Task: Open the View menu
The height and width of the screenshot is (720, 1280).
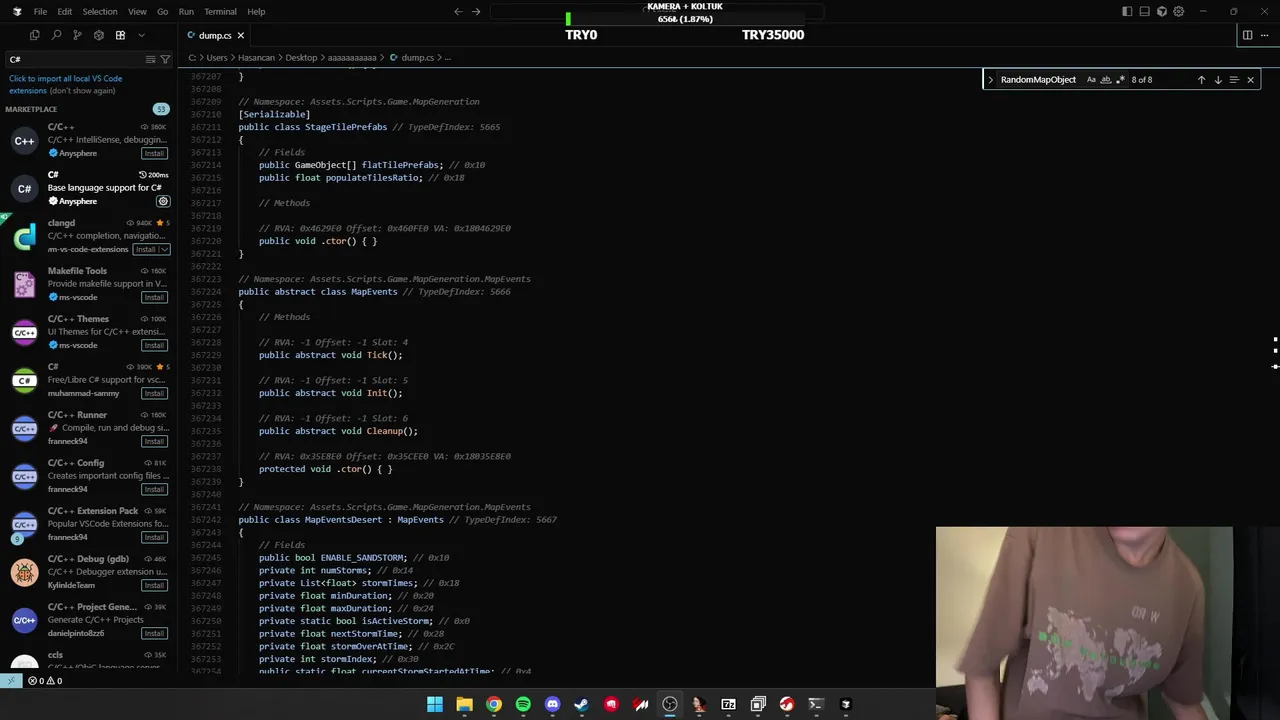Action: coord(137,11)
